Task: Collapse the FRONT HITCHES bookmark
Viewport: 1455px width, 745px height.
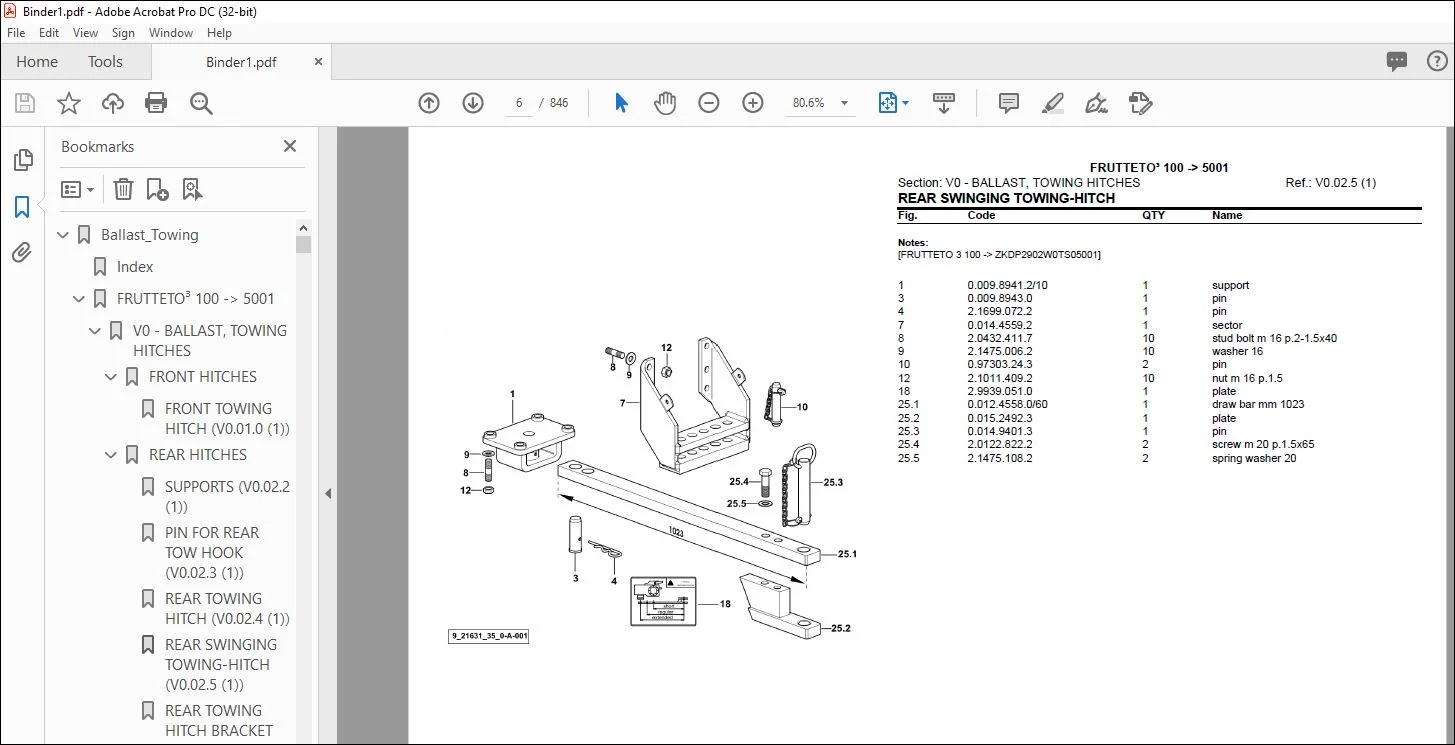Action: (112, 377)
